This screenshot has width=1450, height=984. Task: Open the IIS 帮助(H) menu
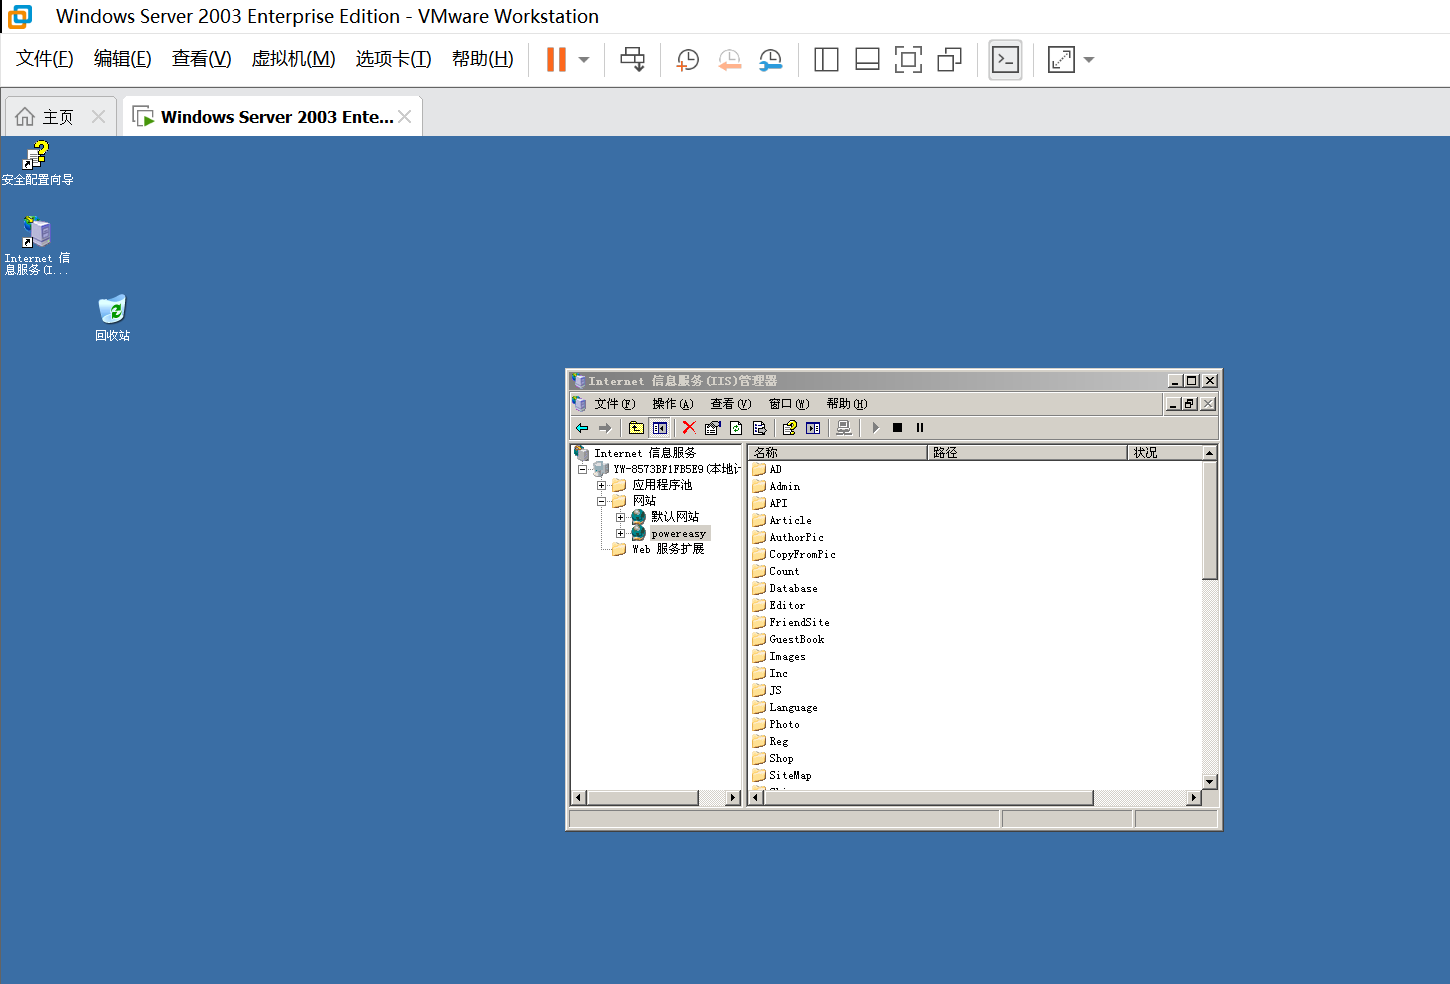click(847, 404)
